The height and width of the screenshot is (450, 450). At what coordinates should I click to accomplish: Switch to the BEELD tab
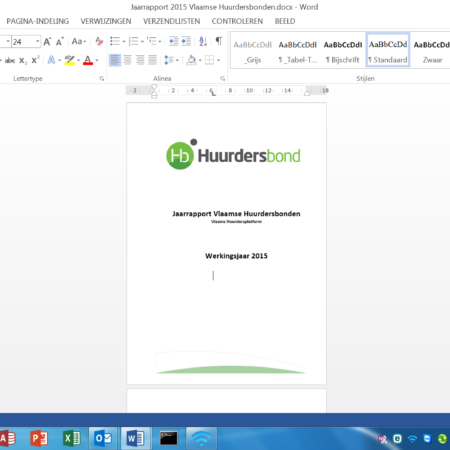click(285, 21)
